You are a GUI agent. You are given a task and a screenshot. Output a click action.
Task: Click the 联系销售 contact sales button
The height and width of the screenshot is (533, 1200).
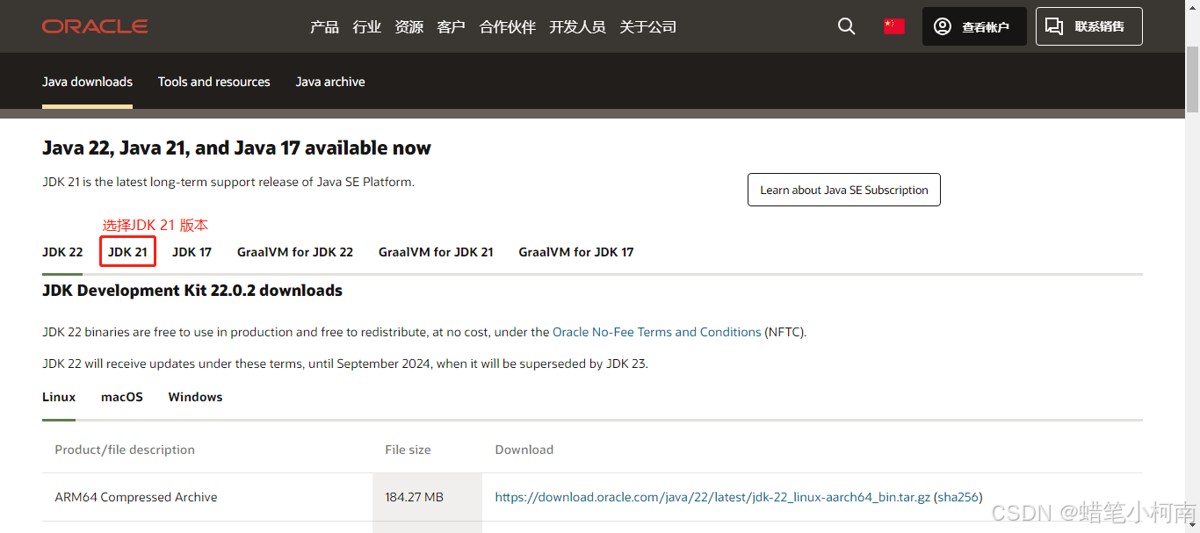click(x=1089, y=27)
